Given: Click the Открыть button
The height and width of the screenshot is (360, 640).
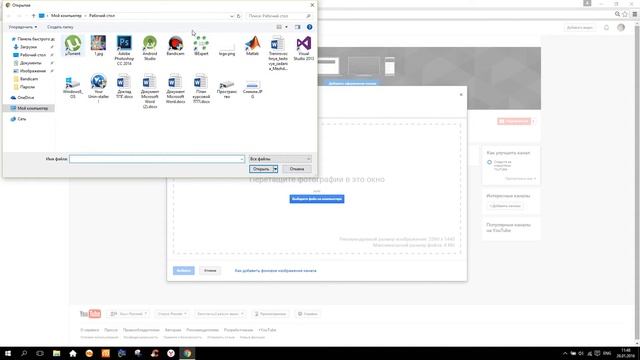Looking at the screenshot, I should pos(261,169).
